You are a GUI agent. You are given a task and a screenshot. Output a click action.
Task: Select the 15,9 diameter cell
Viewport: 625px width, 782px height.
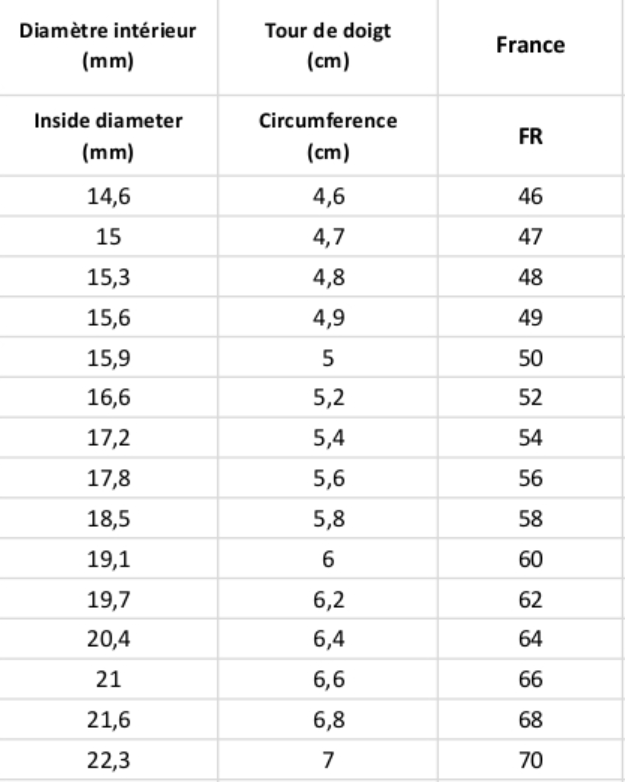(107, 359)
